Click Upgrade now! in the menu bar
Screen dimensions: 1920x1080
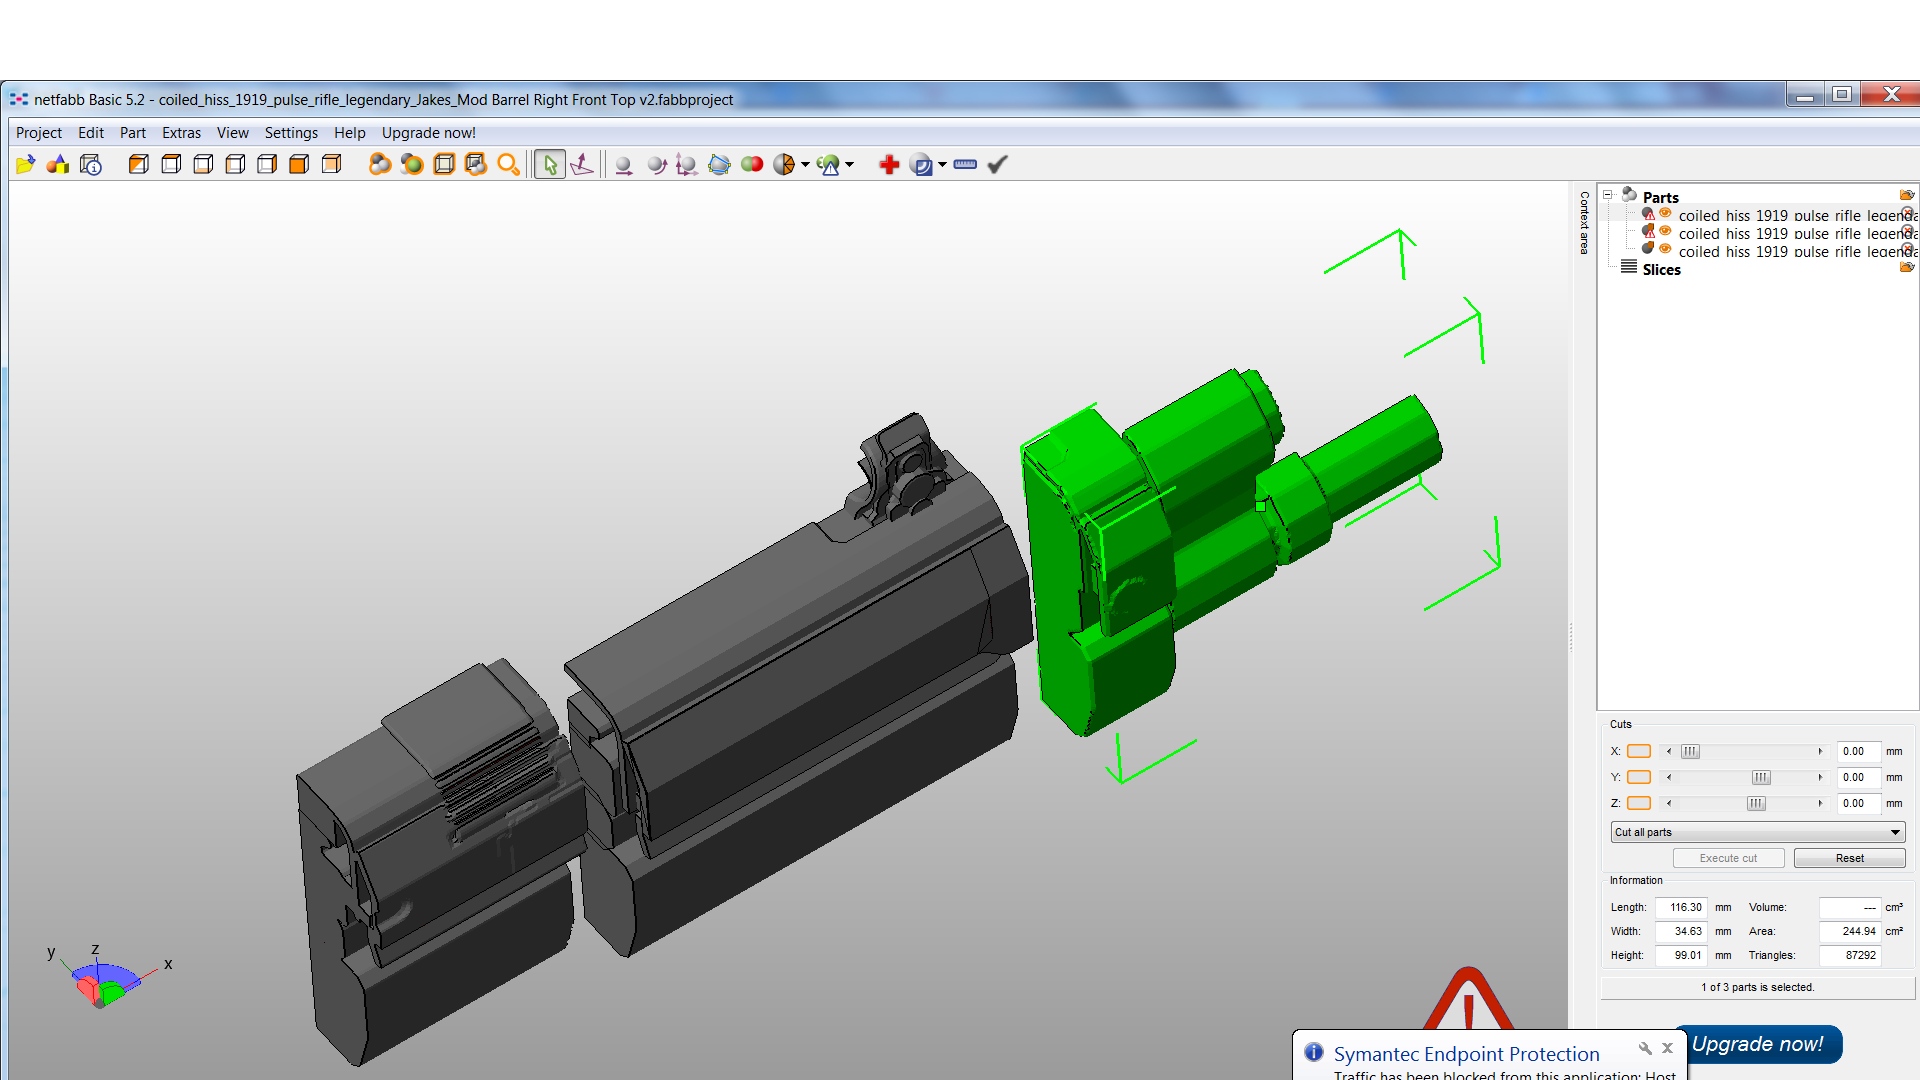point(428,133)
